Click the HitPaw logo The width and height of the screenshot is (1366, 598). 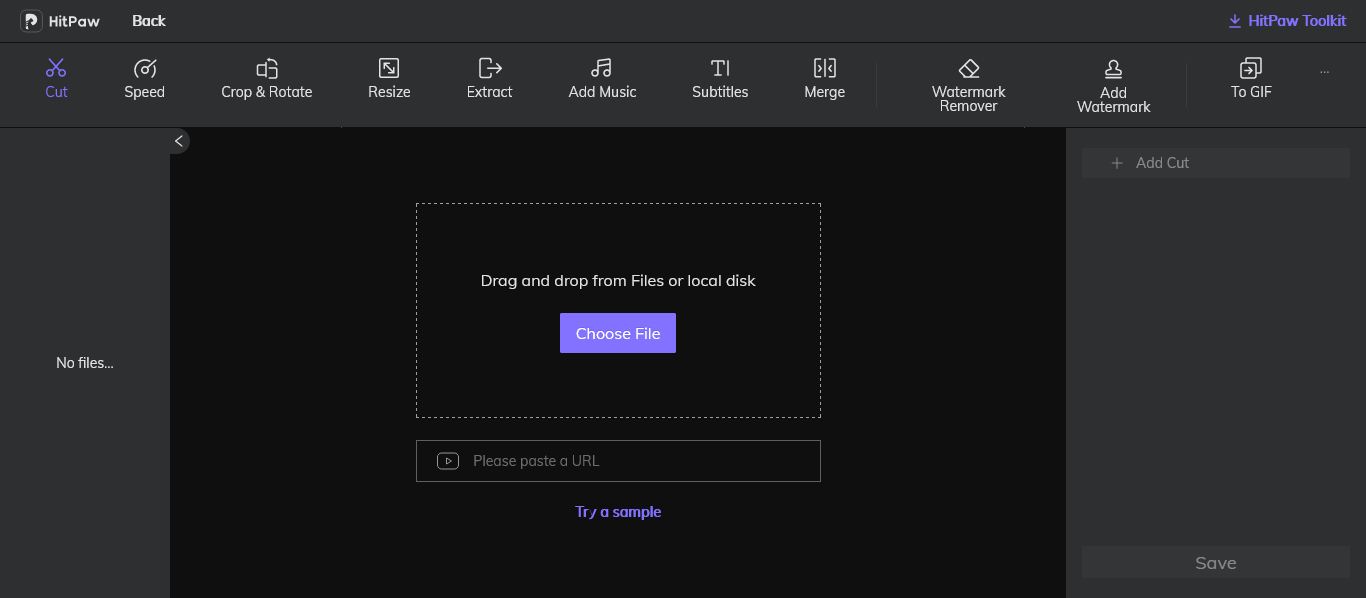[x=61, y=21]
